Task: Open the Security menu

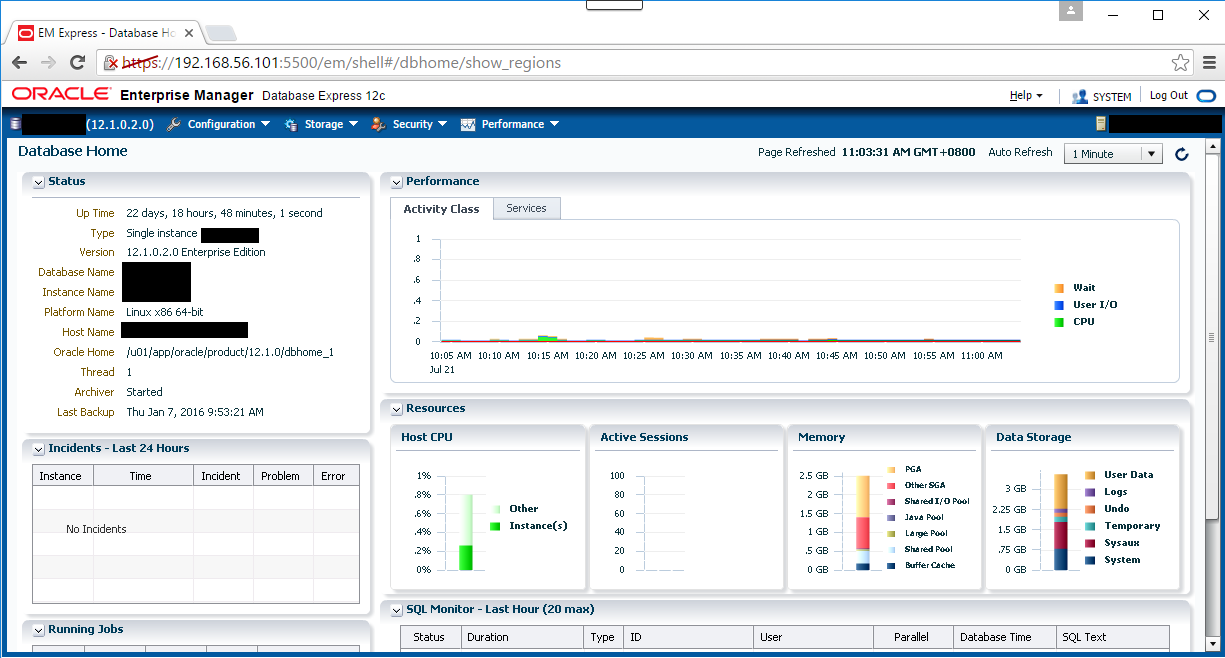Action: click(419, 124)
